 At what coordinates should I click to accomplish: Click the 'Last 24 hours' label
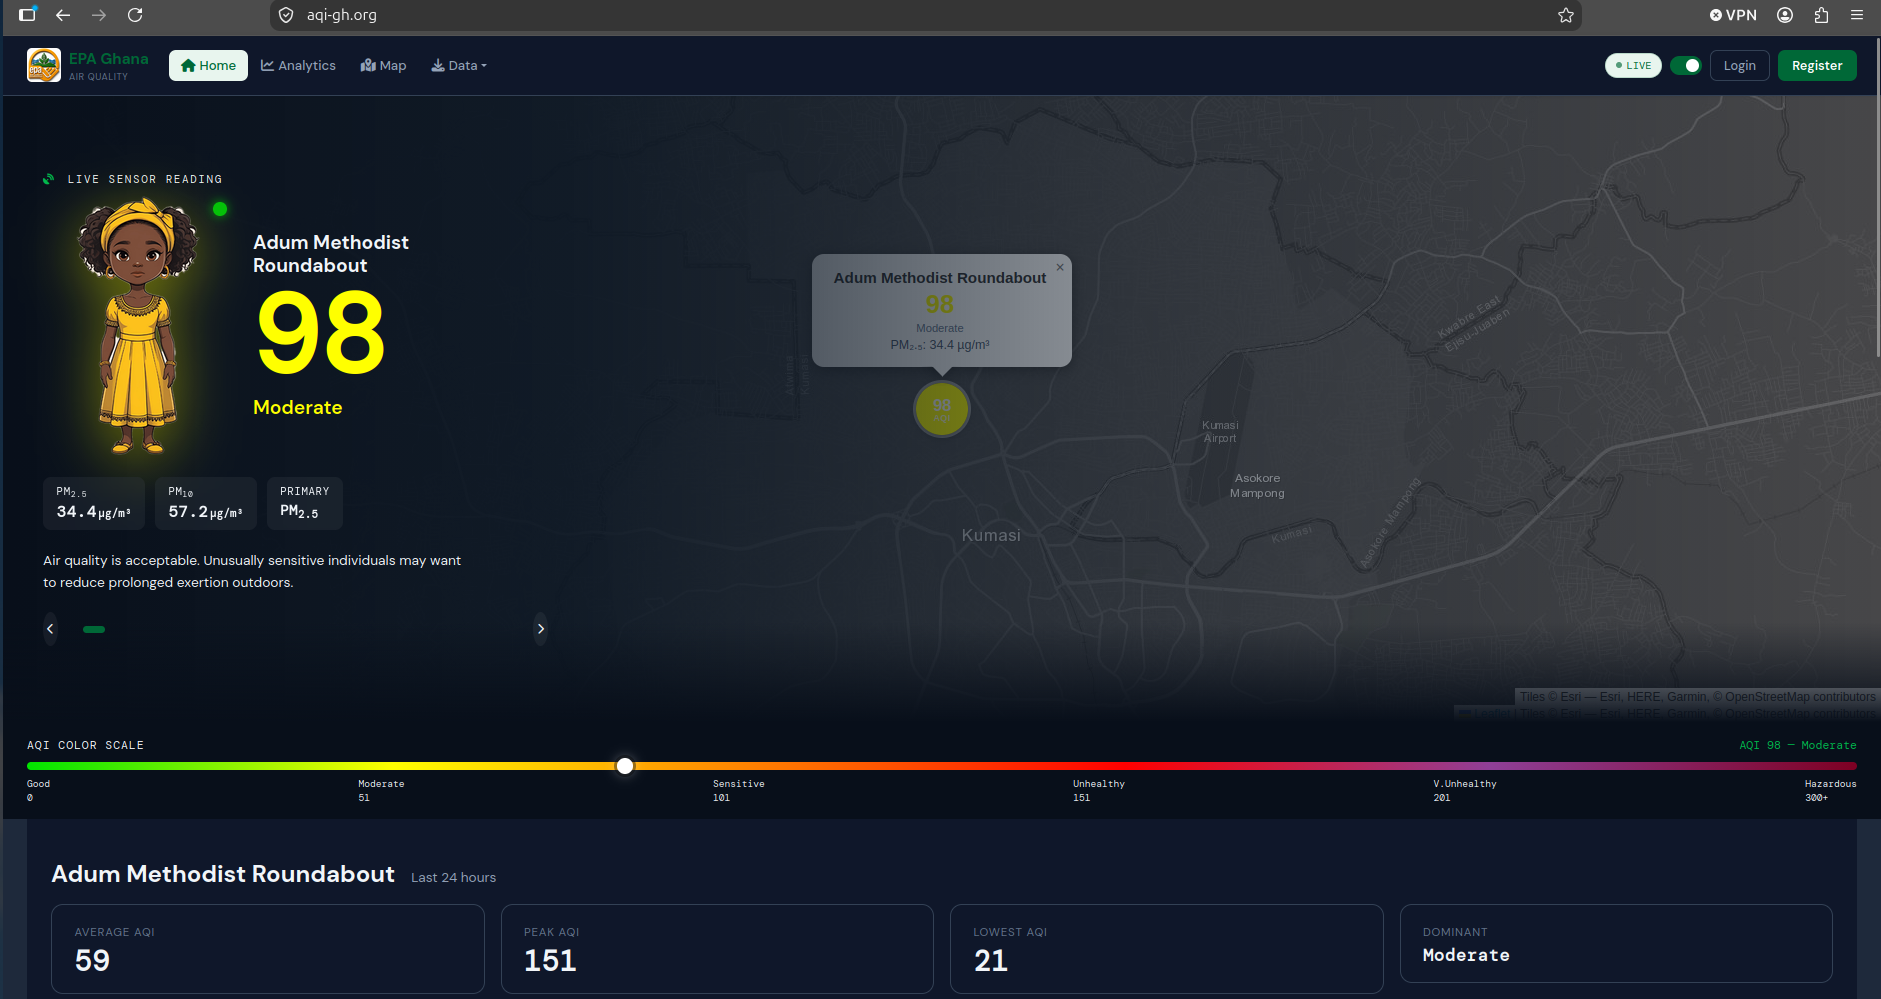(x=453, y=878)
